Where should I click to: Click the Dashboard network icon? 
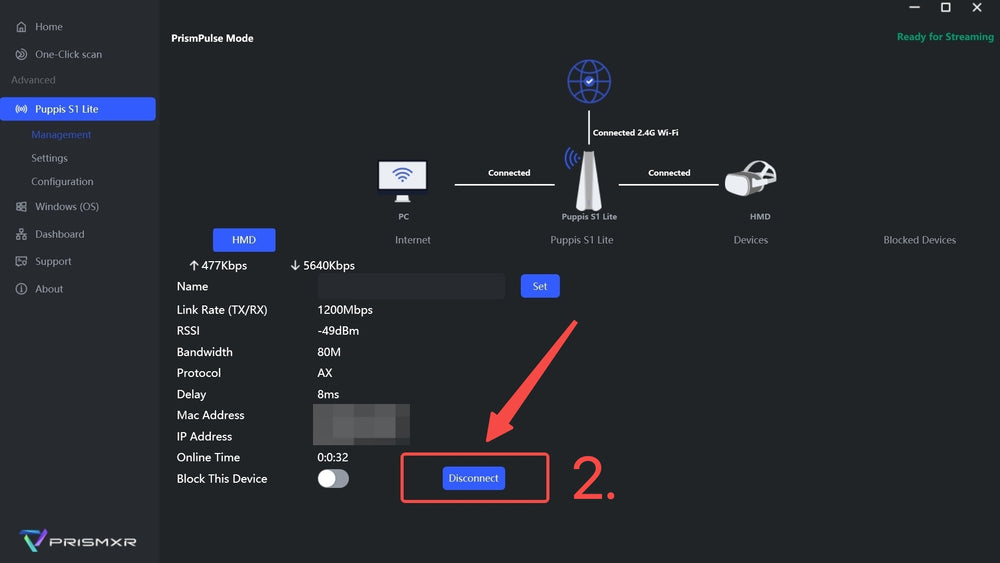(x=21, y=234)
